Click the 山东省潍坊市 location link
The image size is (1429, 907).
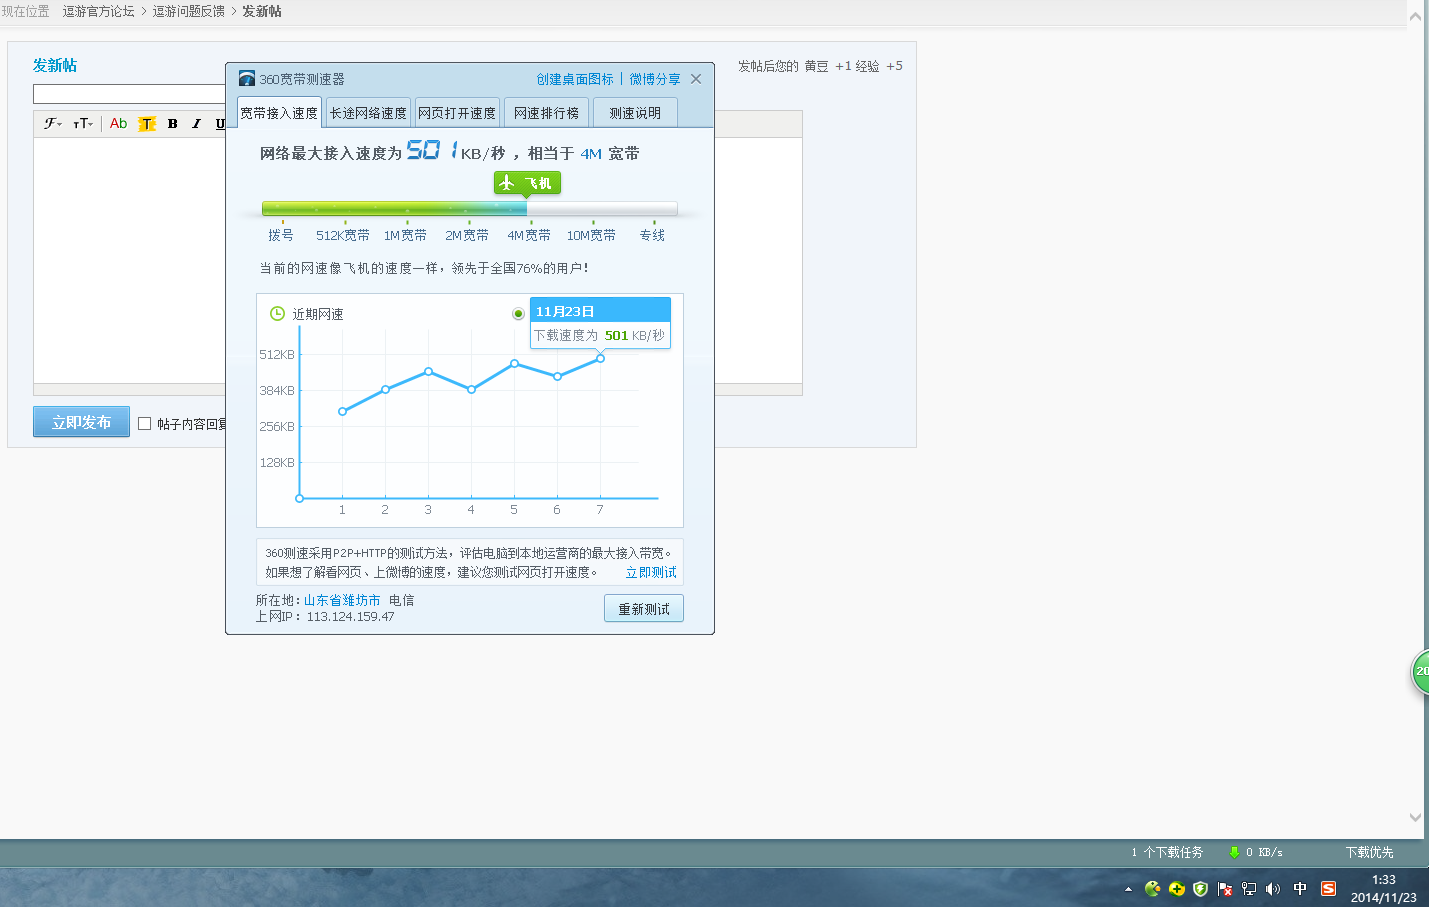point(342,600)
